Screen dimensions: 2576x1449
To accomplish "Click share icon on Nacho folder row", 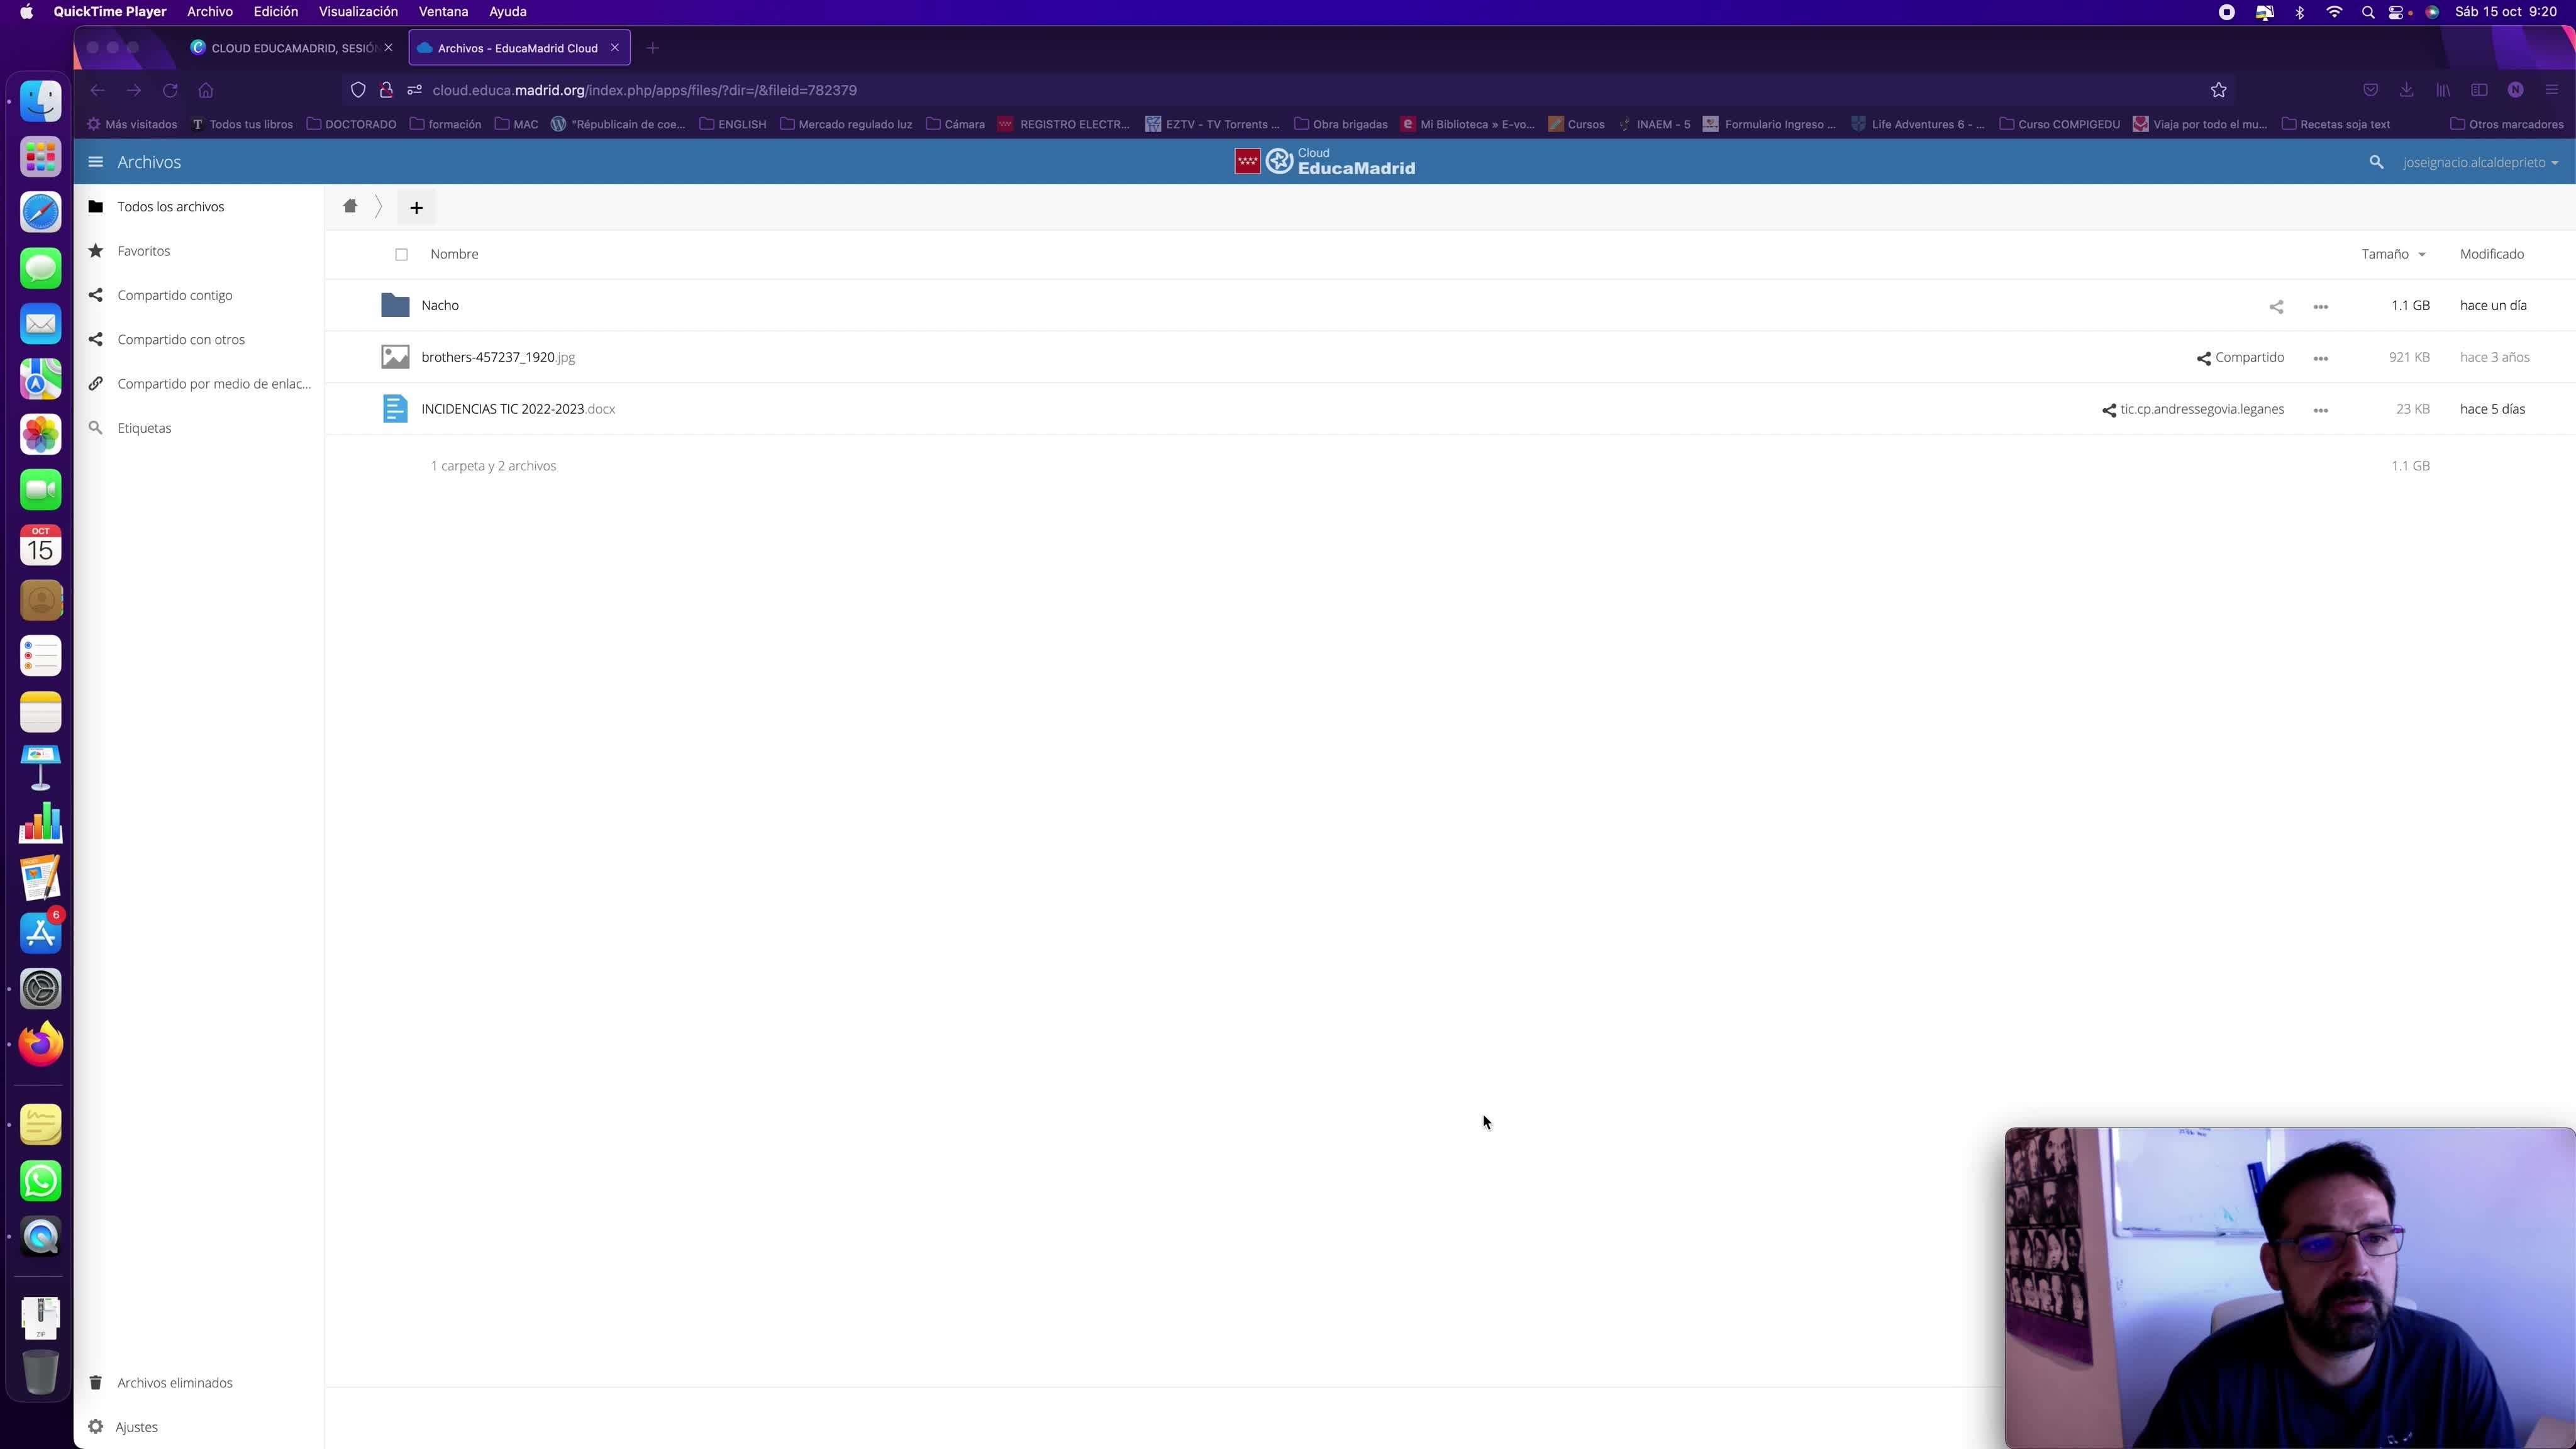I will click(2276, 306).
